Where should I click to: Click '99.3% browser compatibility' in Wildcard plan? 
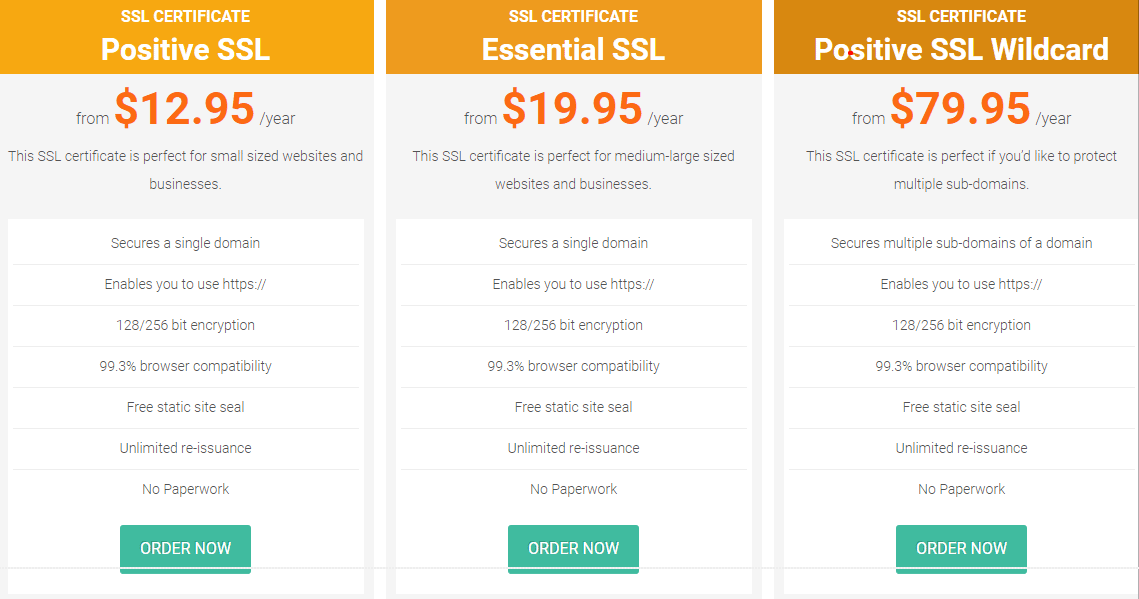tap(961, 366)
